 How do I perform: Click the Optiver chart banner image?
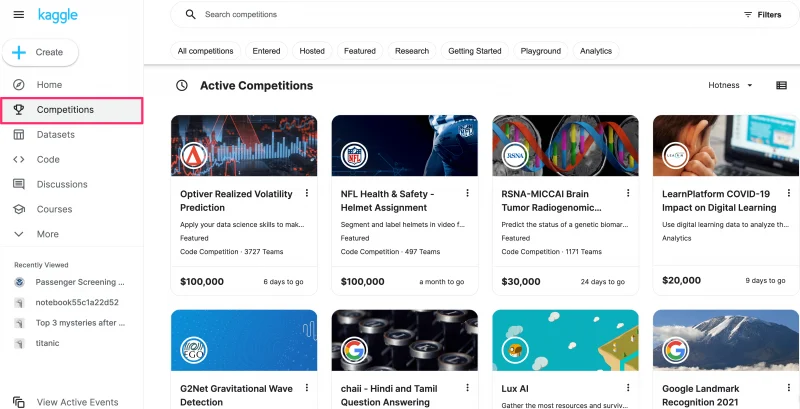244,145
